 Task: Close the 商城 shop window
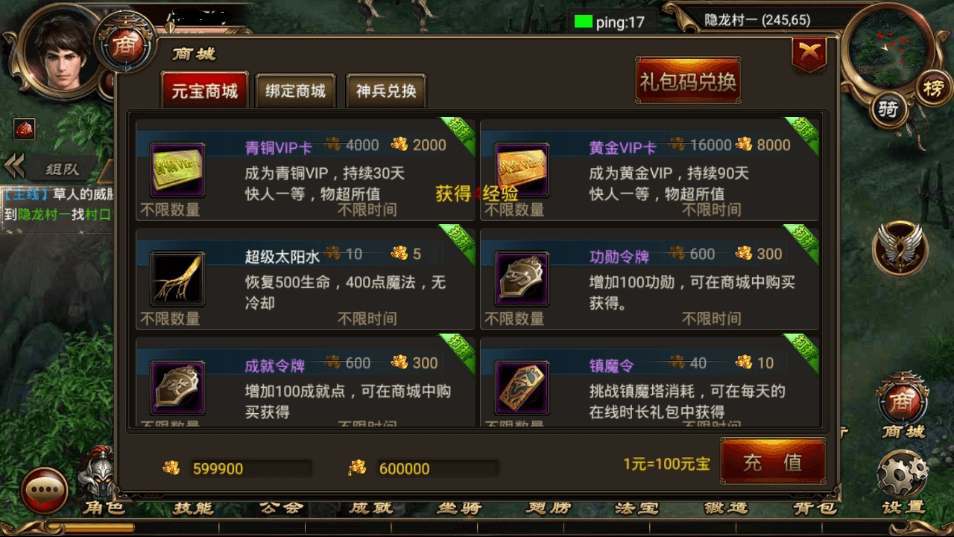coord(809,54)
